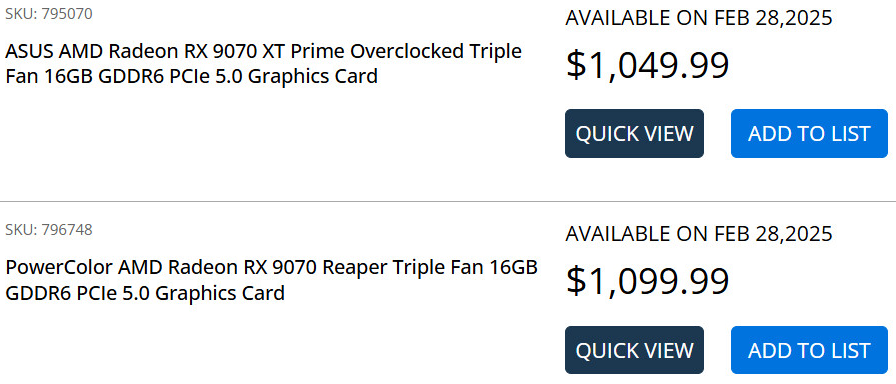Click "Fan 16GB GDDR6 PCIe 5.0 Graphics Card" title line

pos(191,75)
